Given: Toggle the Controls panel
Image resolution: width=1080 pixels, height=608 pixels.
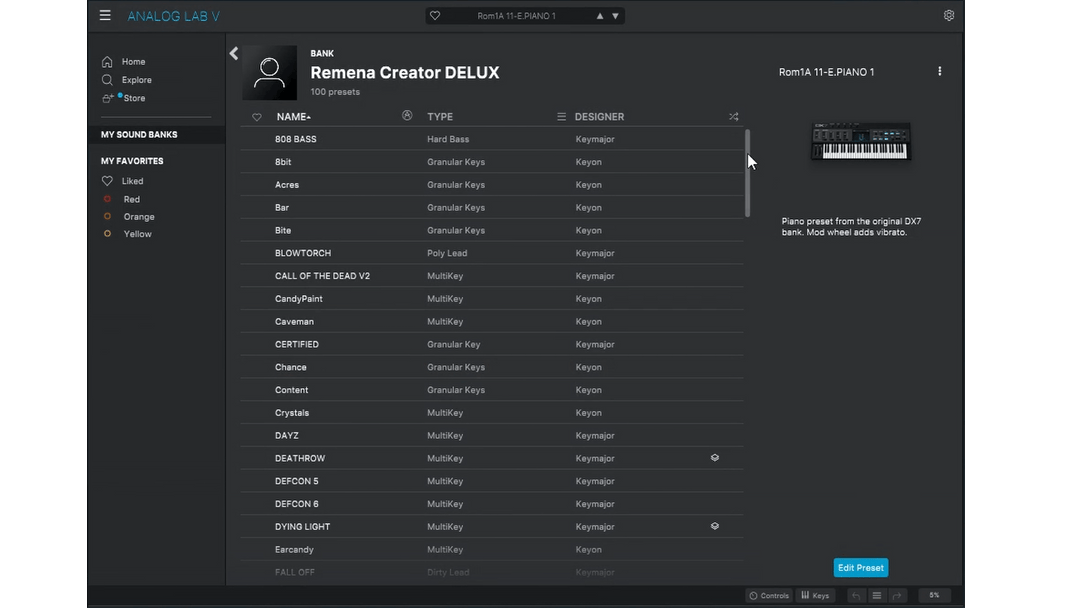Looking at the screenshot, I should tap(769, 596).
